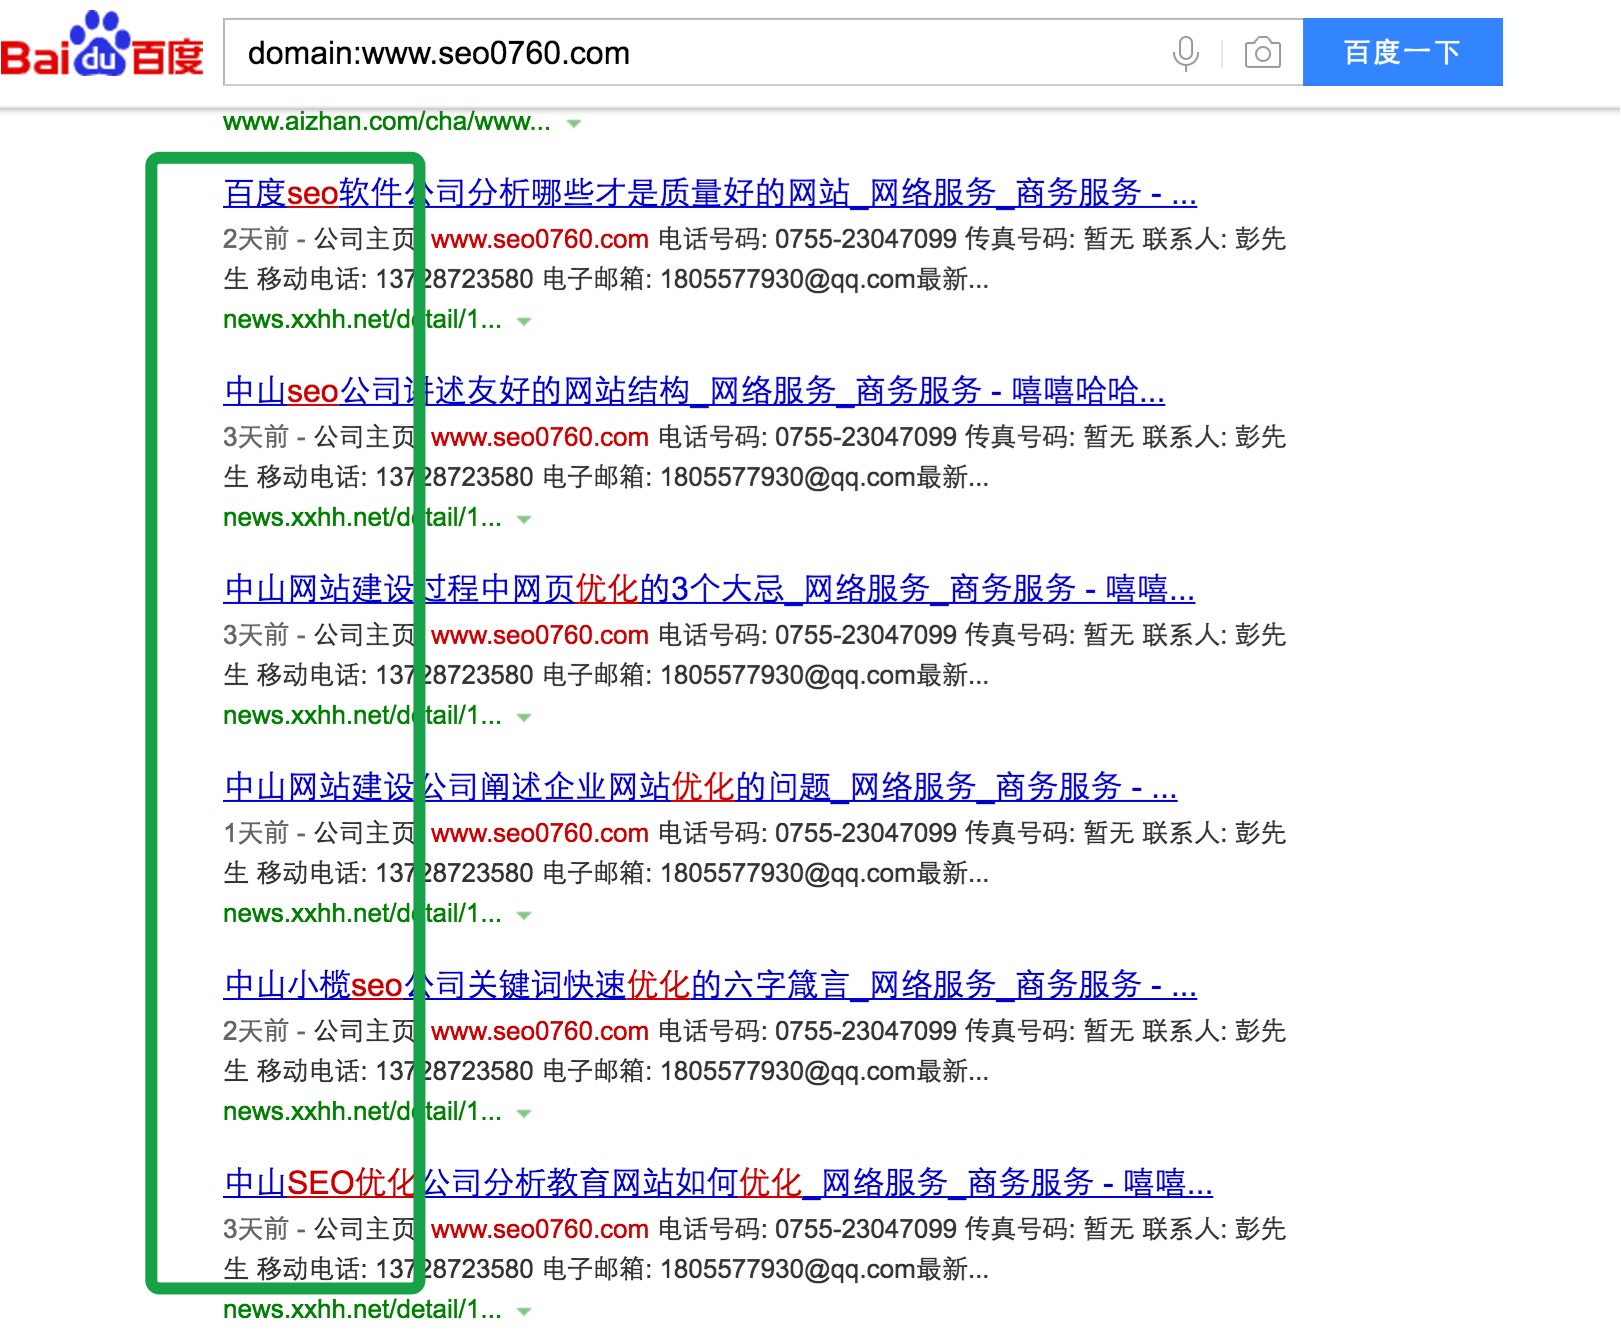Expand the arrow under the 中山seo公司讲述 result
Image resolution: width=1621 pixels, height=1337 pixels.
pos(524,520)
